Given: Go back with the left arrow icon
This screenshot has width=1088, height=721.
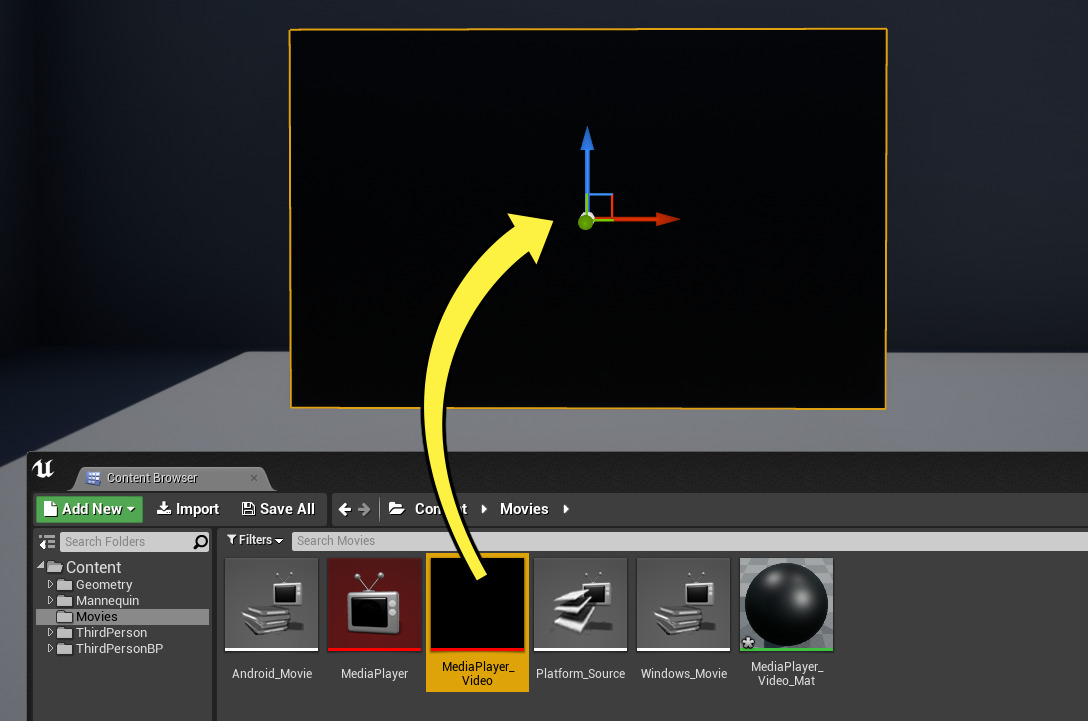Looking at the screenshot, I should pos(344,509).
